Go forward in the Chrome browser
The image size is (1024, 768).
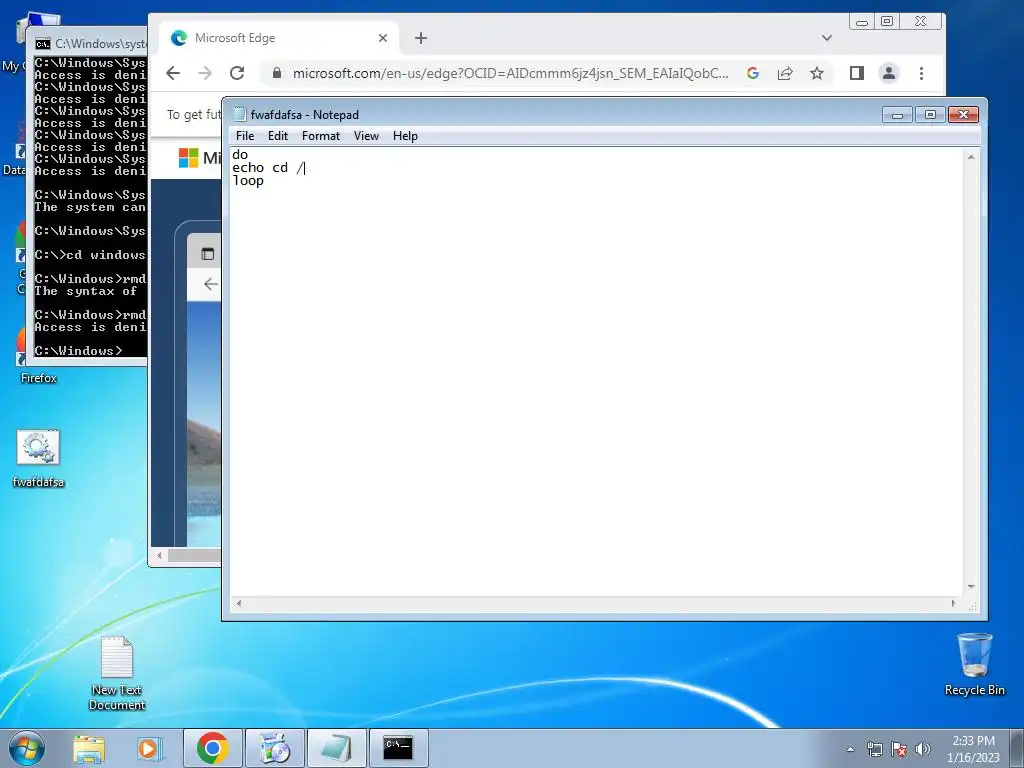tap(204, 73)
